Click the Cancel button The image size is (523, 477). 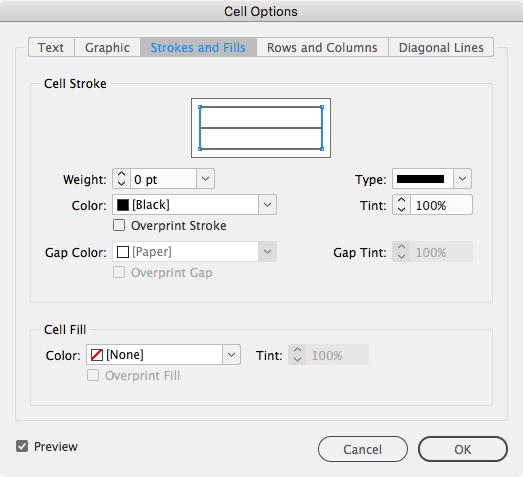point(363,449)
